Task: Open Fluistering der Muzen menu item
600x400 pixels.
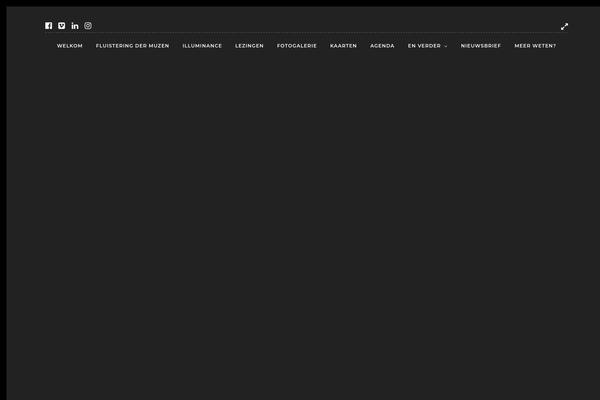Action: (132, 46)
